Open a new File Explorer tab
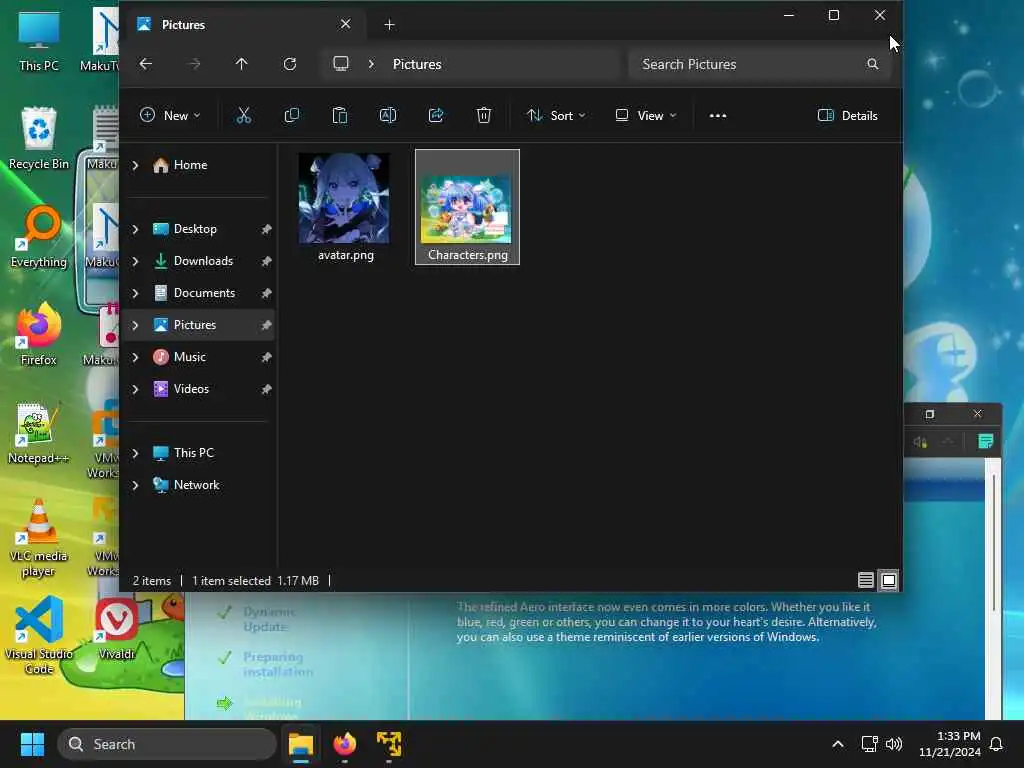 [389, 25]
